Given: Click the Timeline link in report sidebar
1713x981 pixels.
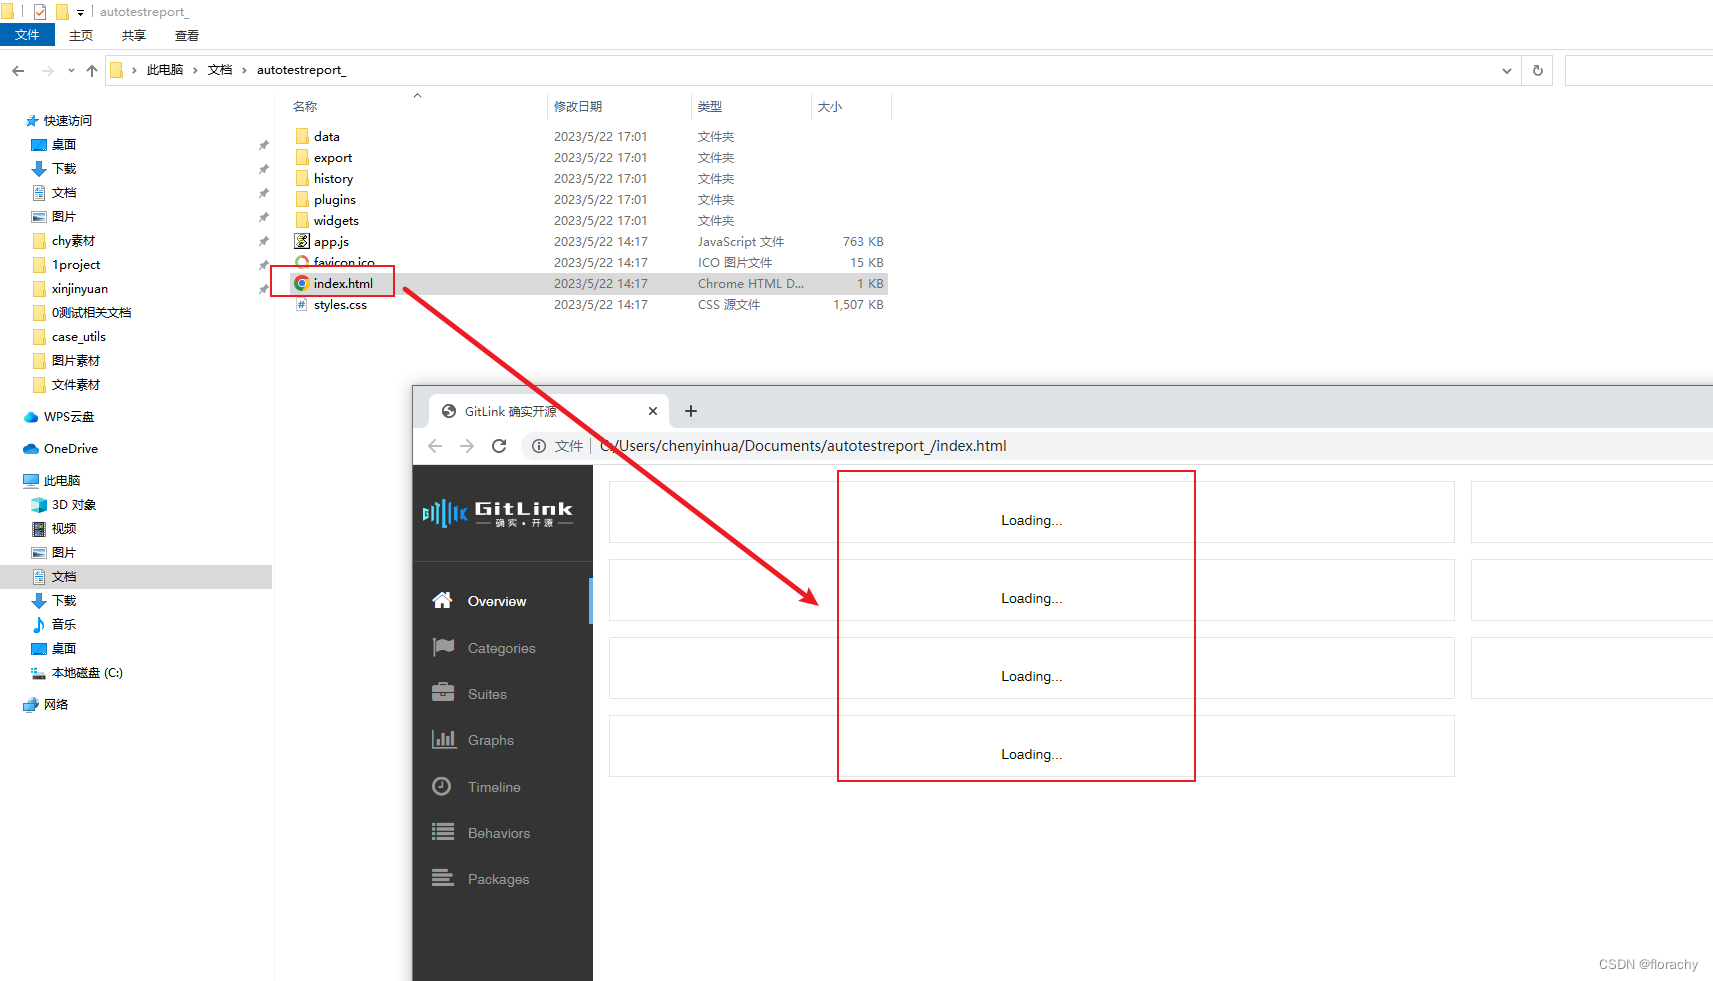Looking at the screenshot, I should pyautogui.click(x=494, y=787).
